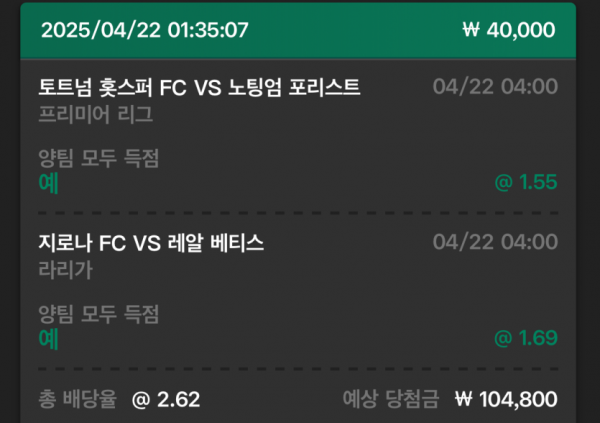Select the ₩ 40,000 stake amount
Screen dimensions: 600x423
[509, 30]
